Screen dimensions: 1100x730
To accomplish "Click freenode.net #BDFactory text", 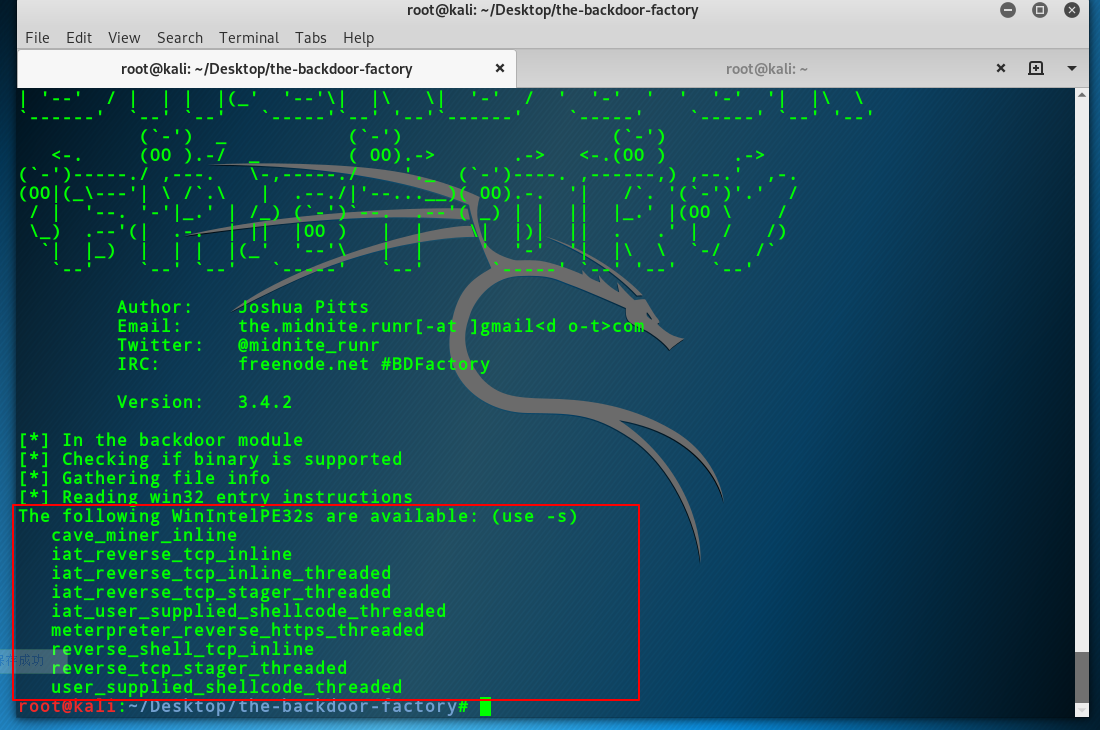I will click(363, 365).
